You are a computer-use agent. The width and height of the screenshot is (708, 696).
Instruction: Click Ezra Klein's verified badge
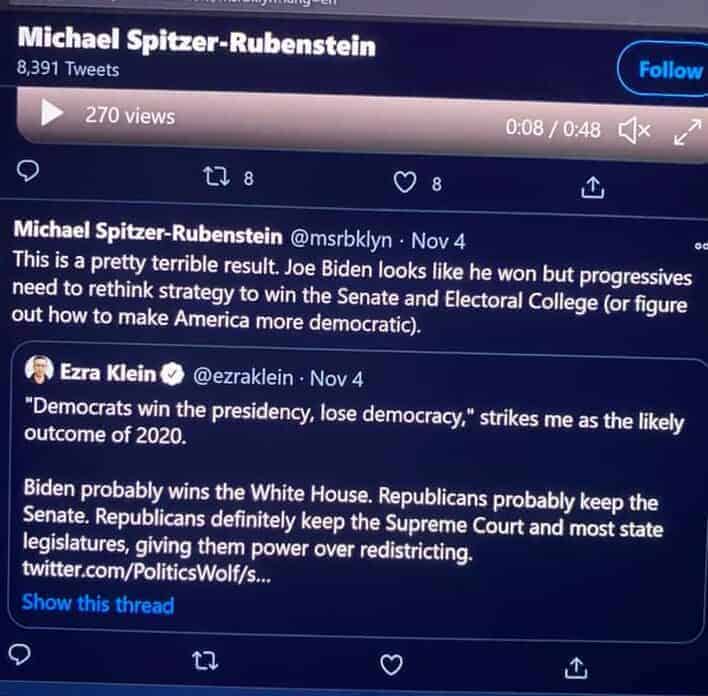(172, 375)
